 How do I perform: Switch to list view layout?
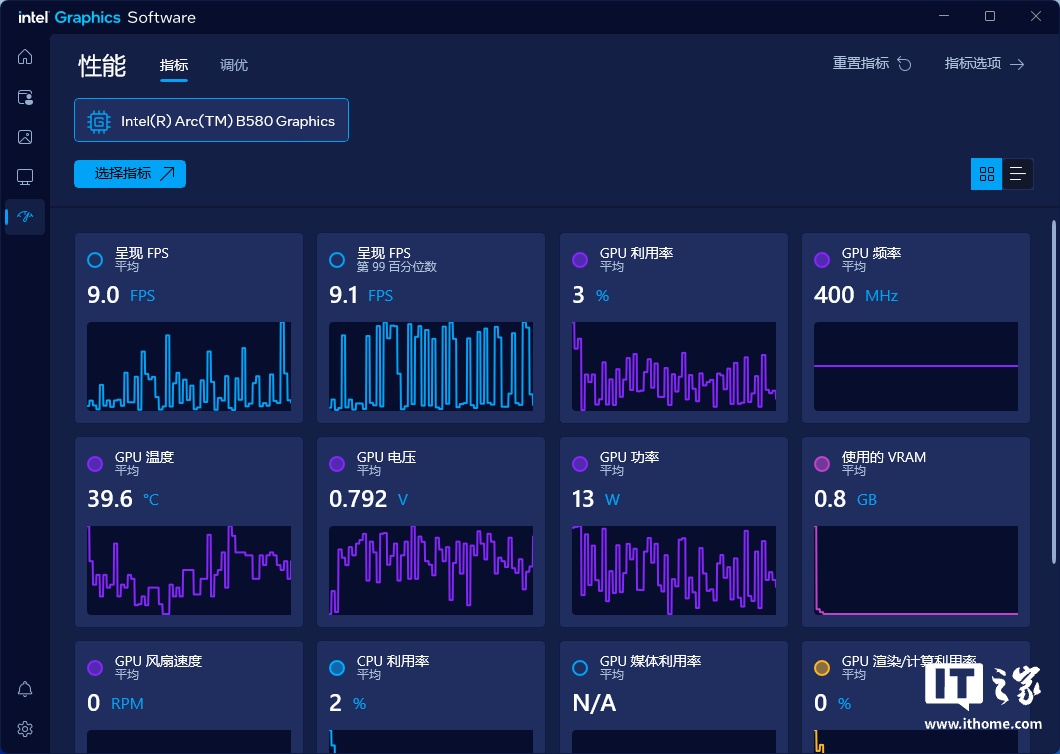click(1018, 174)
